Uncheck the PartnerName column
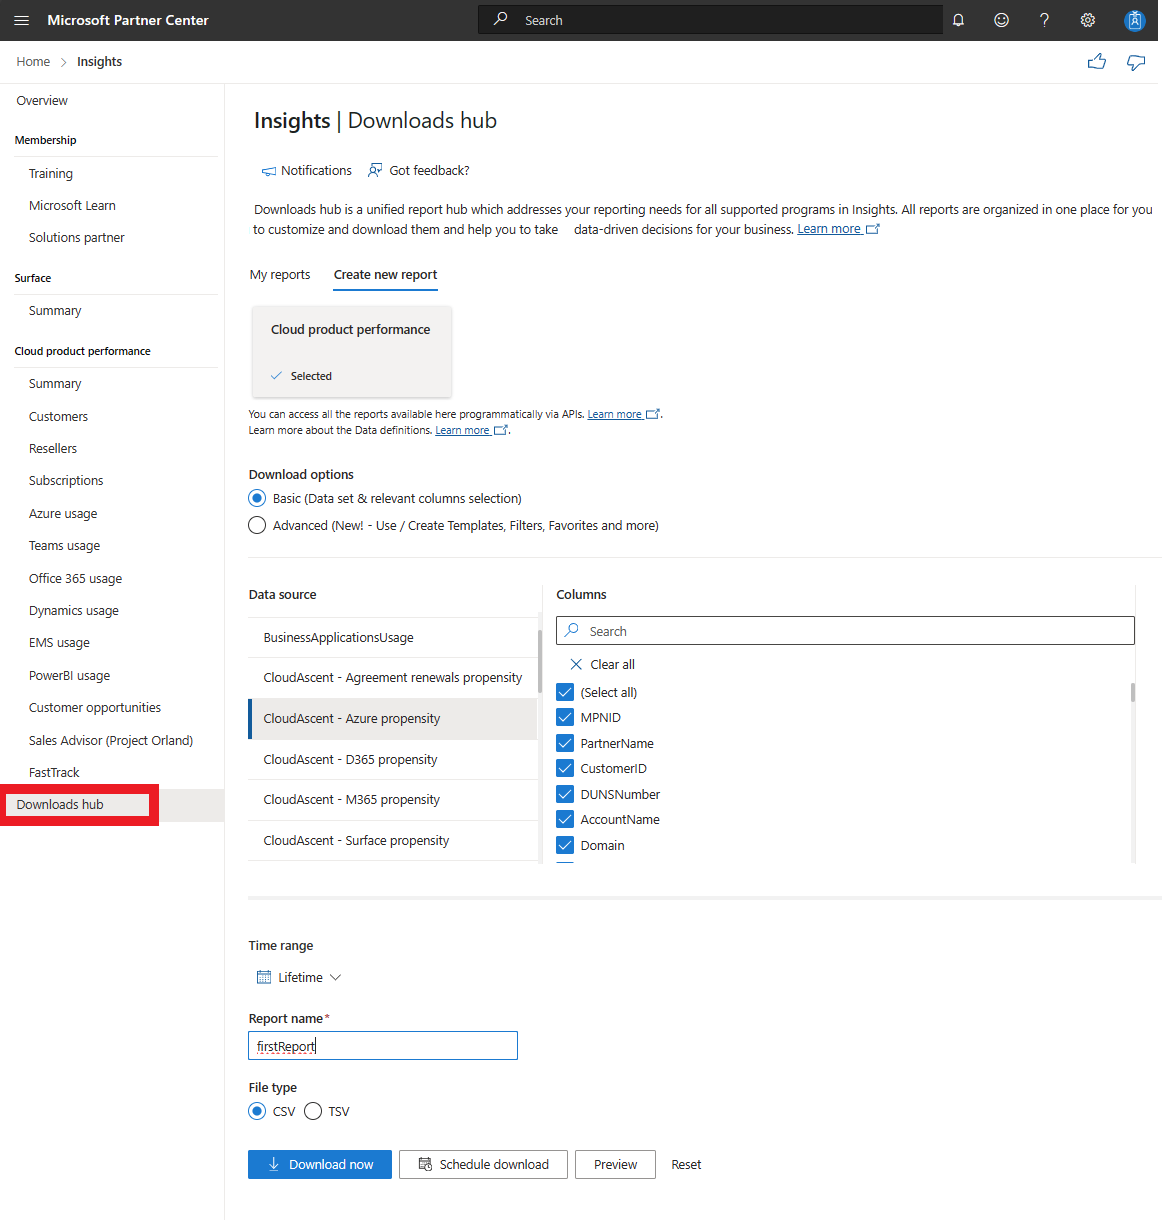 [x=565, y=743]
